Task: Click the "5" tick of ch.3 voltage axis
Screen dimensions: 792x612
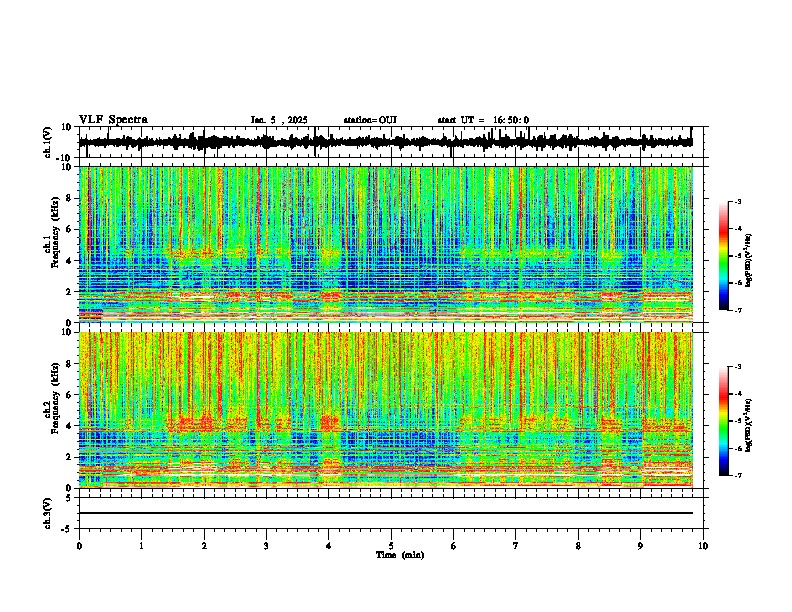Action: [69, 498]
